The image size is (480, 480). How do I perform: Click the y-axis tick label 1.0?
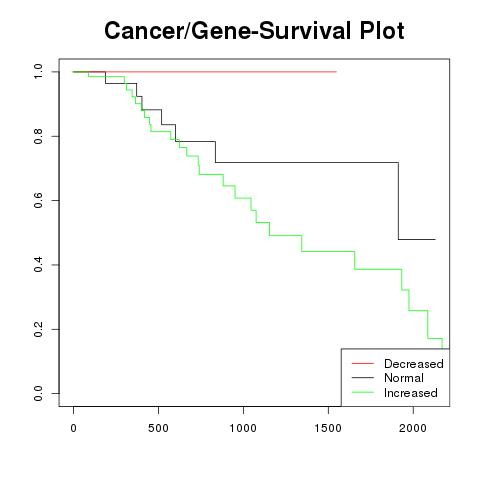(38, 72)
